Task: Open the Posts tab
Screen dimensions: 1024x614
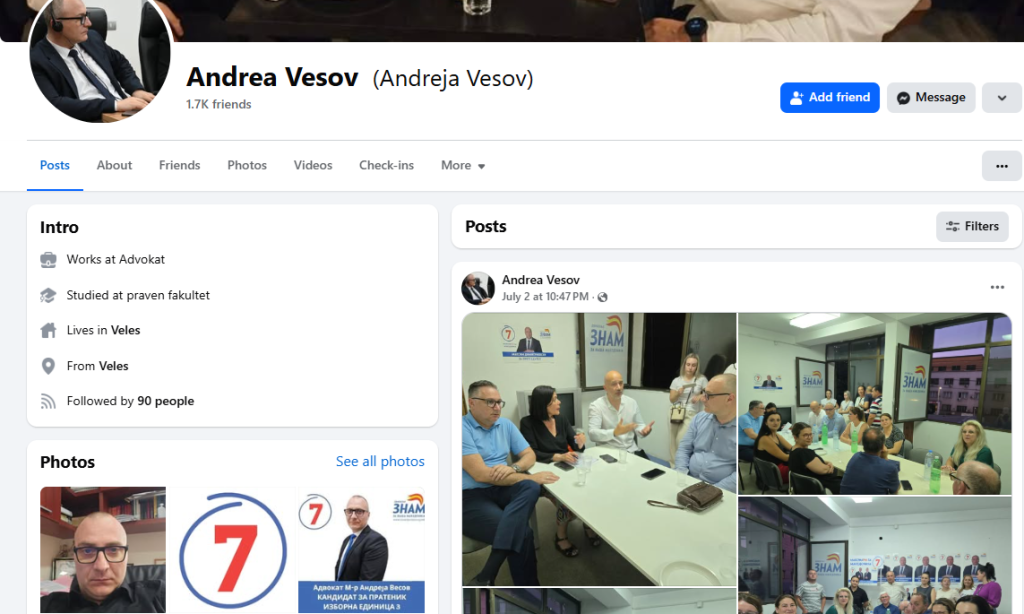Action: tap(55, 165)
